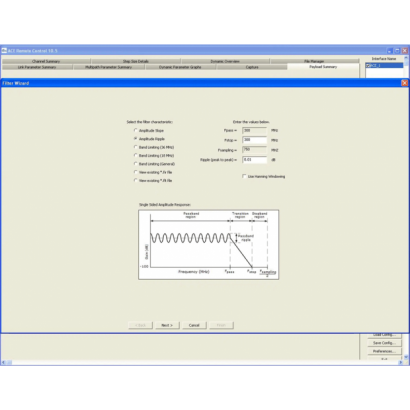The image size is (410, 410).
Task: Choose Band Limiting (General) option
Action: (136, 164)
